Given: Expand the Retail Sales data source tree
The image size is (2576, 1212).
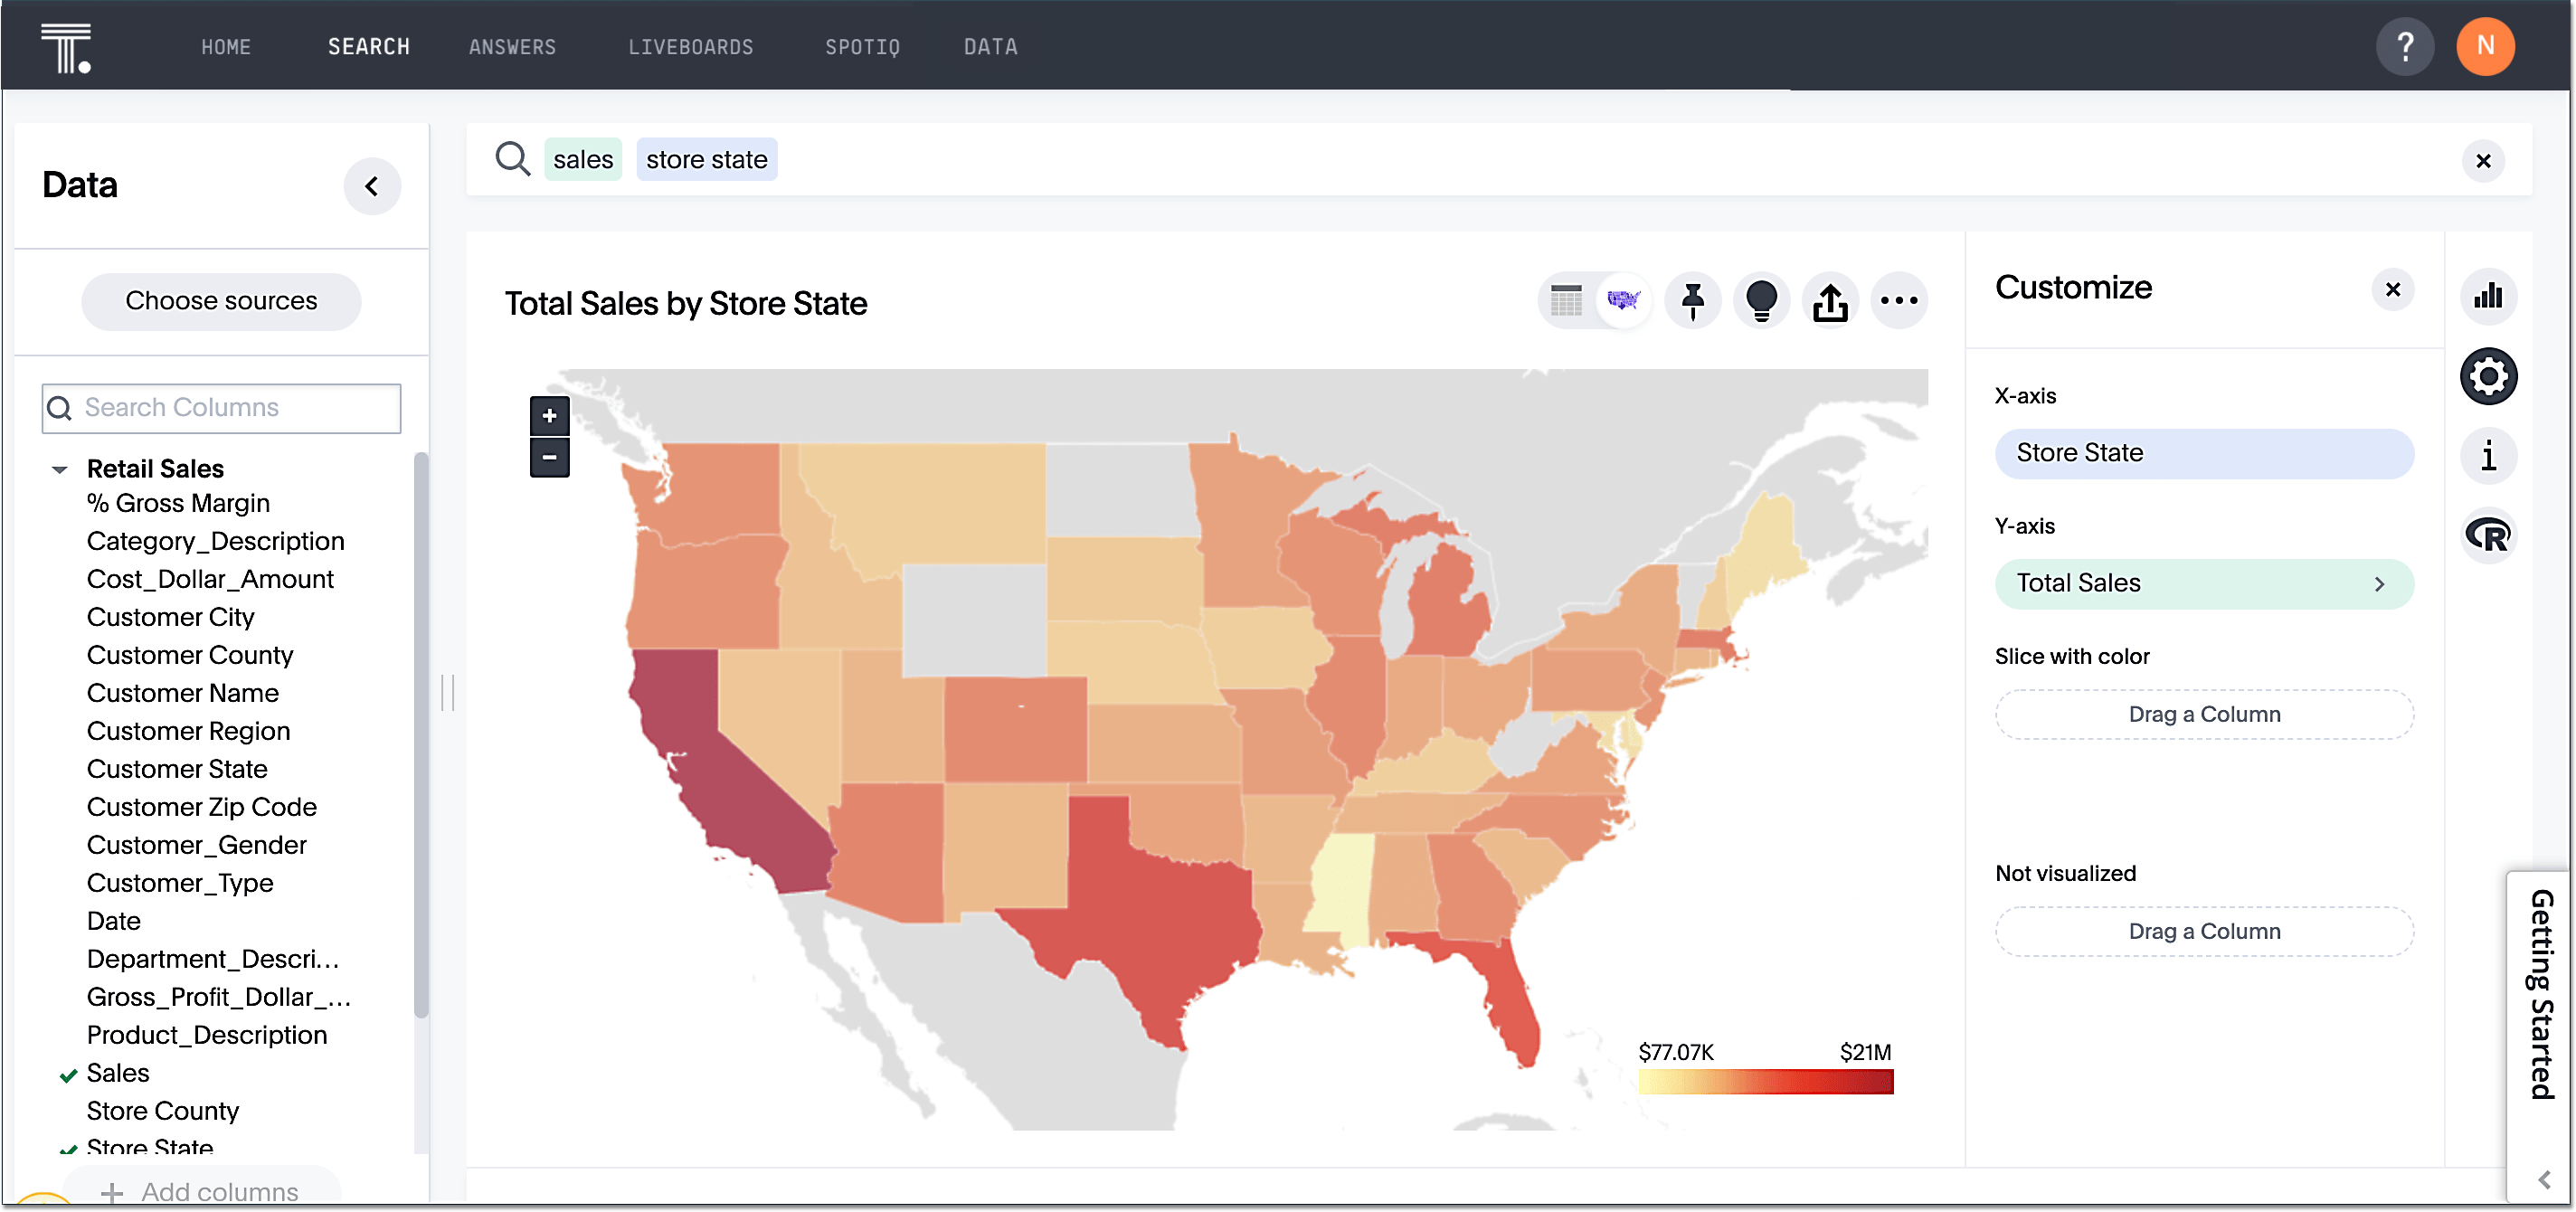Looking at the screenshot, I should 61,468.
